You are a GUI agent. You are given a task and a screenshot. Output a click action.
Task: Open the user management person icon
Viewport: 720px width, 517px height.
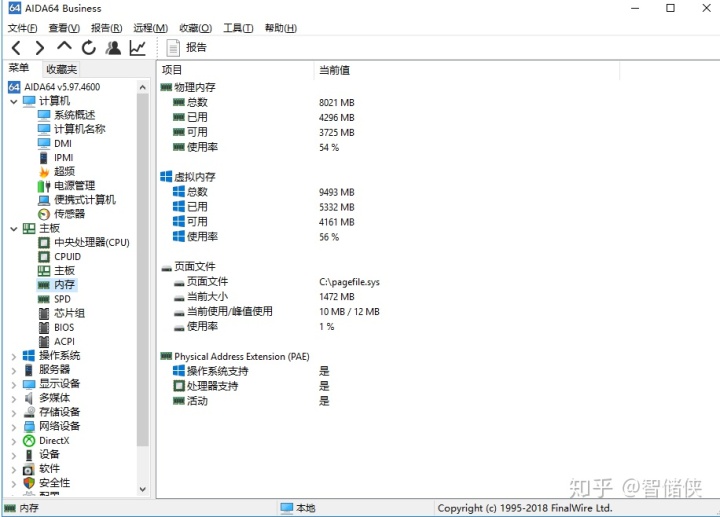[x=113, y=48]
